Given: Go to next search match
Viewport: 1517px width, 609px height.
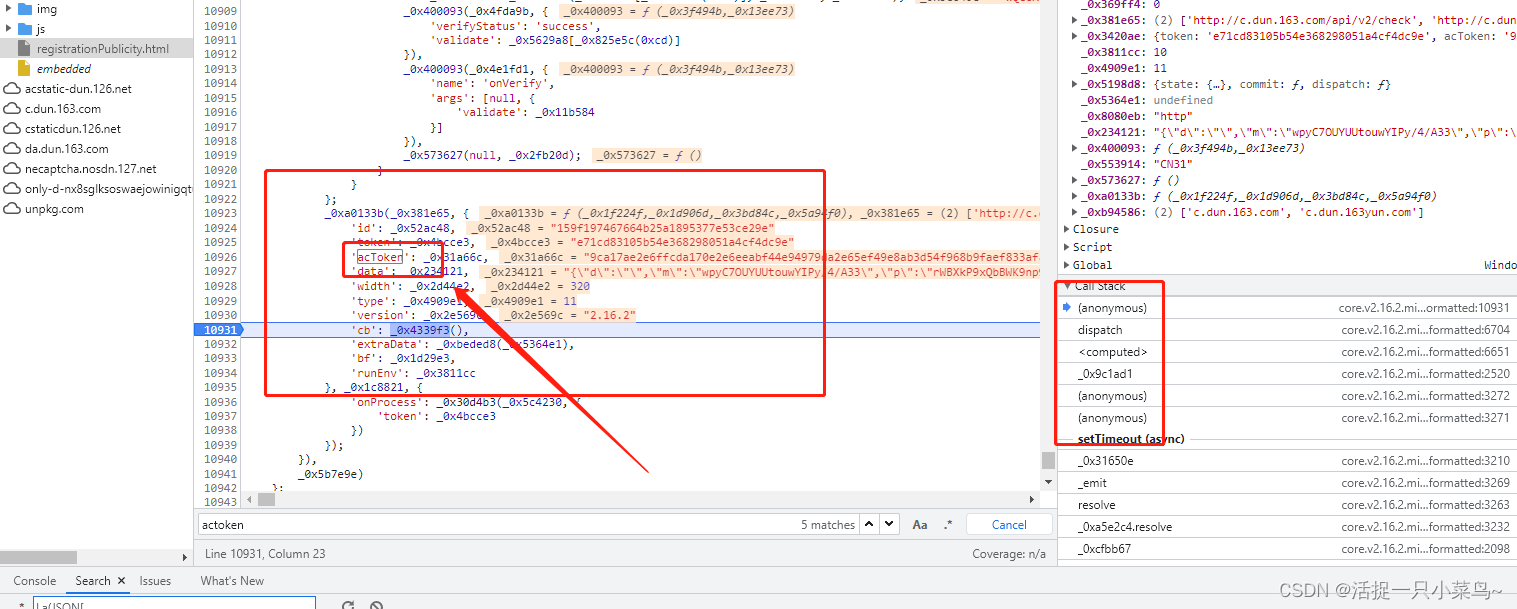Looking at the screenshot, I should [x=889, y=524].
